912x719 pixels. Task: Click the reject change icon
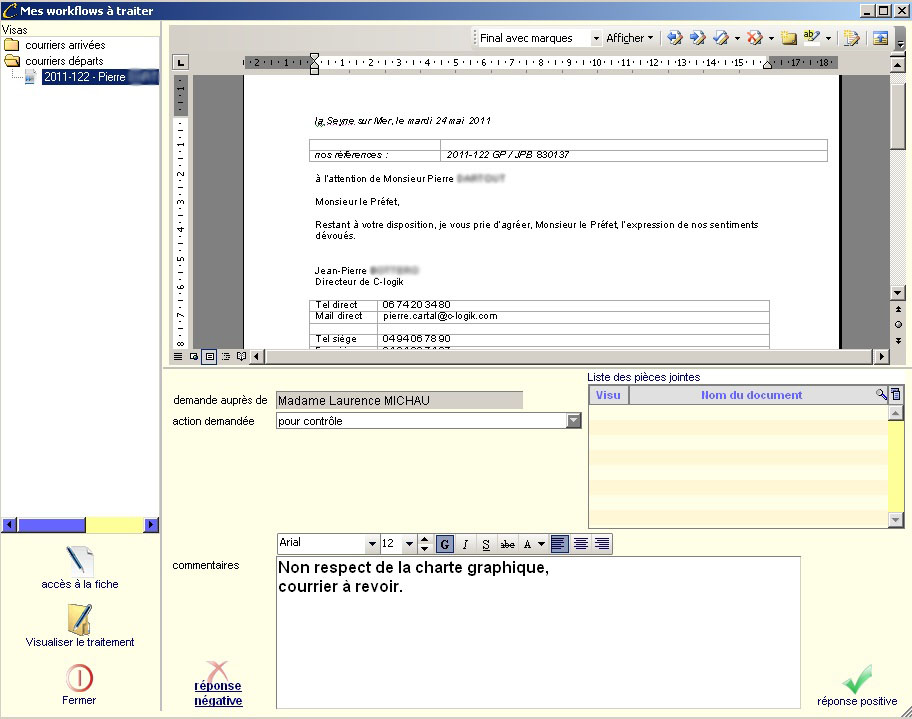click(754, 38)
